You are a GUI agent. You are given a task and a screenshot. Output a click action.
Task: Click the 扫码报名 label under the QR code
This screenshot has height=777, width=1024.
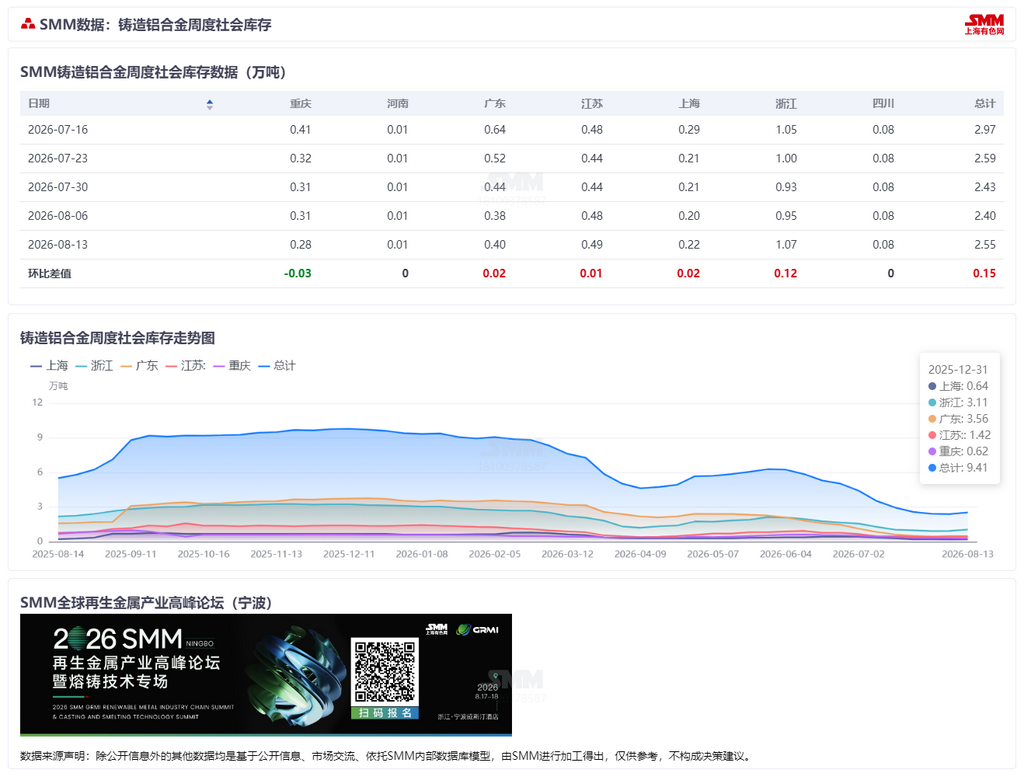385,712
